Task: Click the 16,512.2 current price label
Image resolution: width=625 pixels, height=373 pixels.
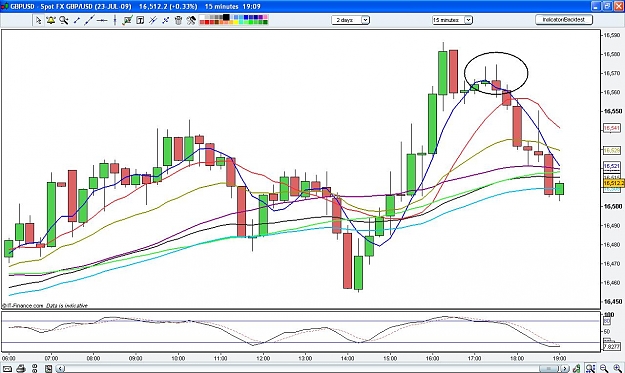Action: coord(613,183)
